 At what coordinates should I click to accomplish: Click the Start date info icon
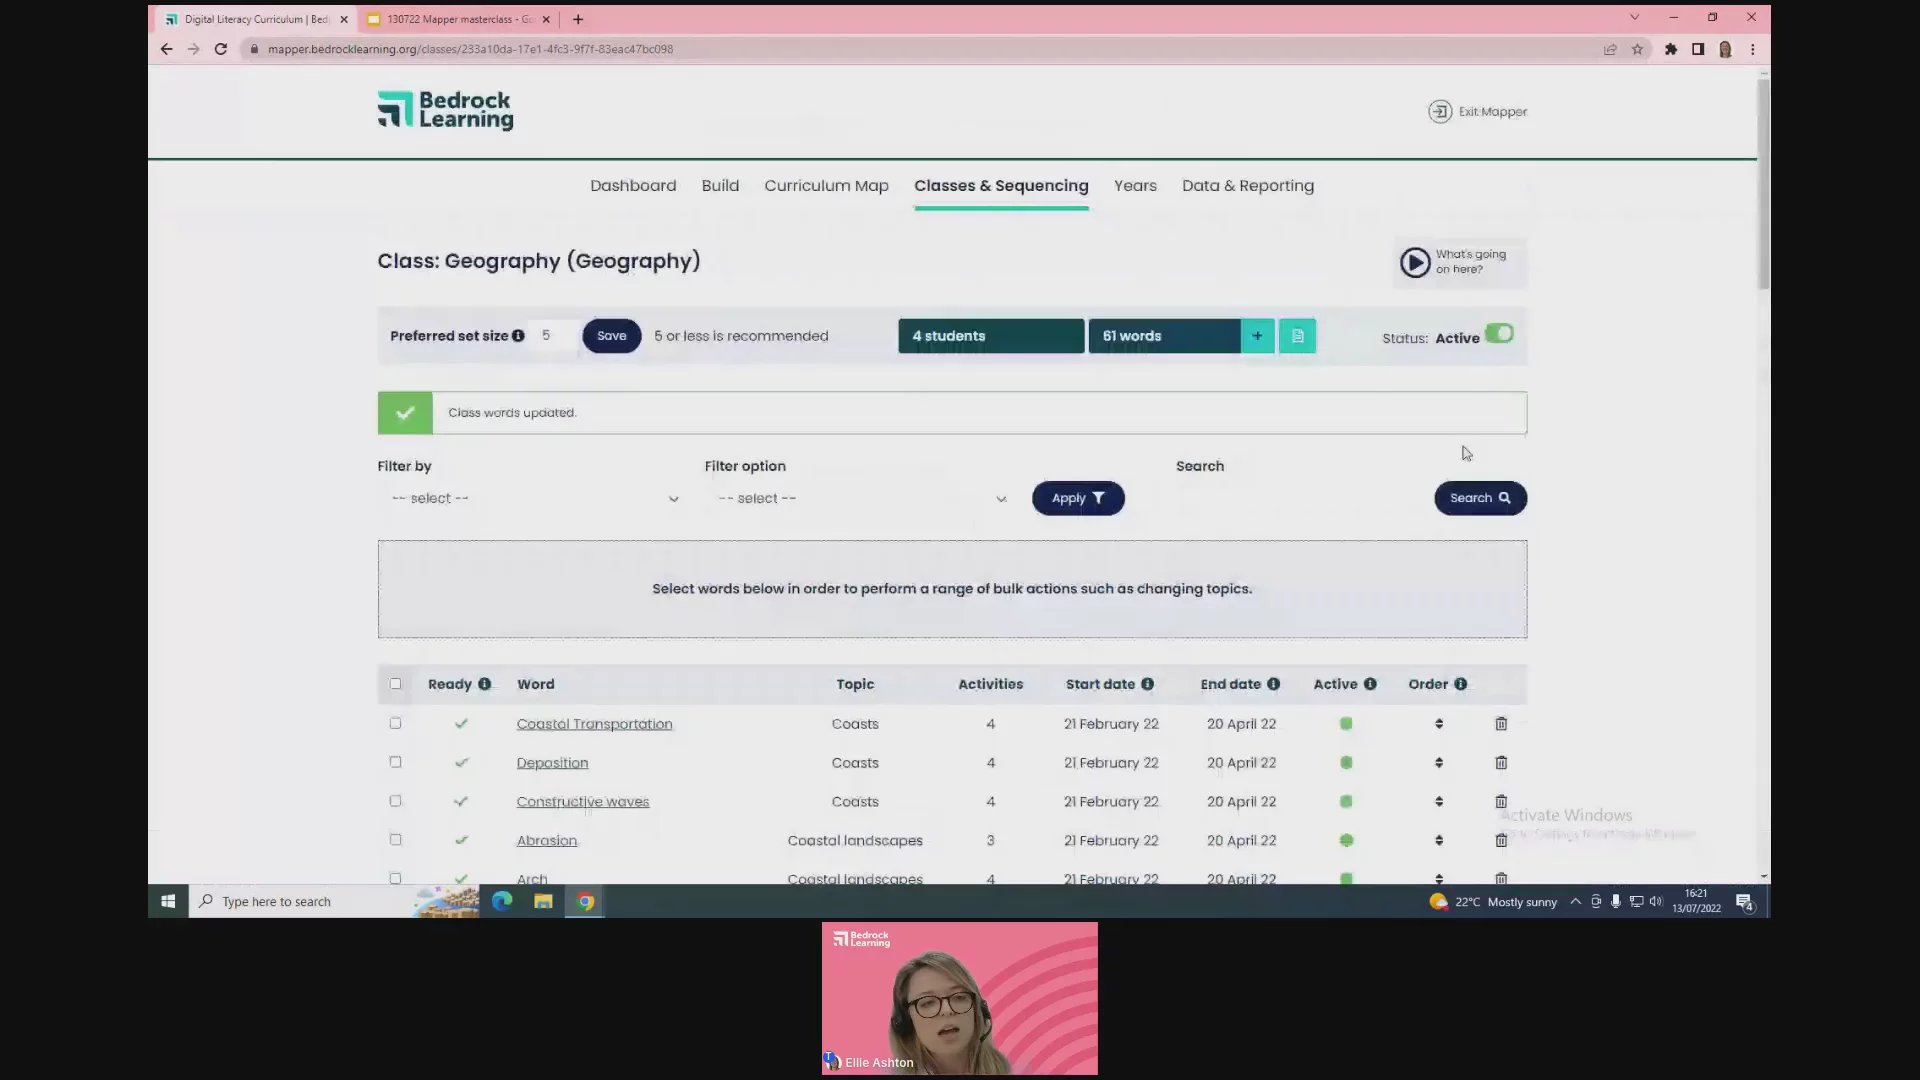1147,684
